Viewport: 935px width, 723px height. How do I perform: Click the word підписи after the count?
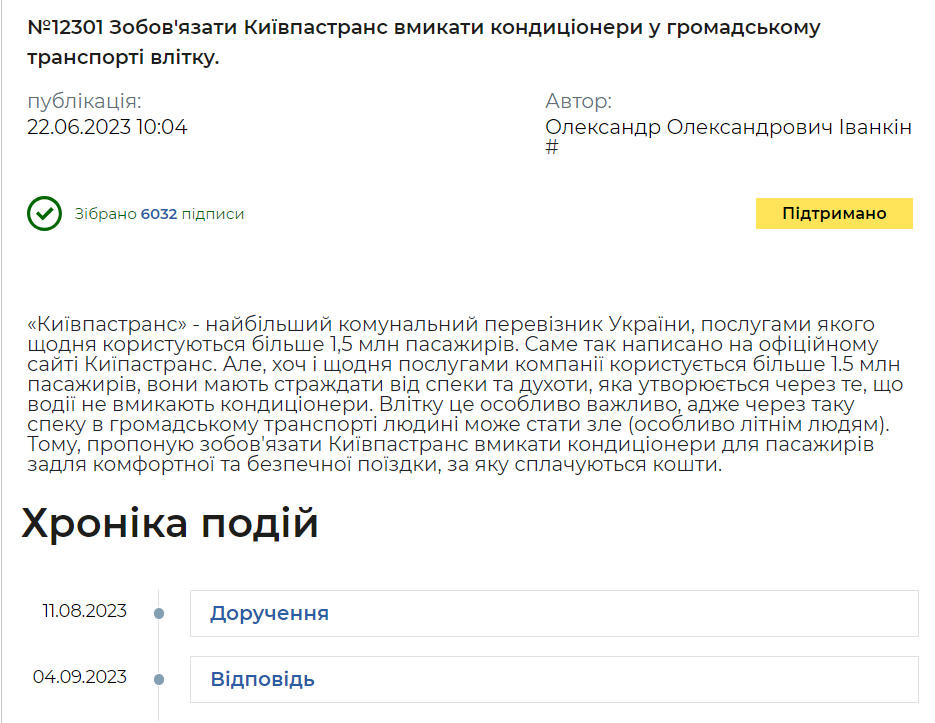213,214
